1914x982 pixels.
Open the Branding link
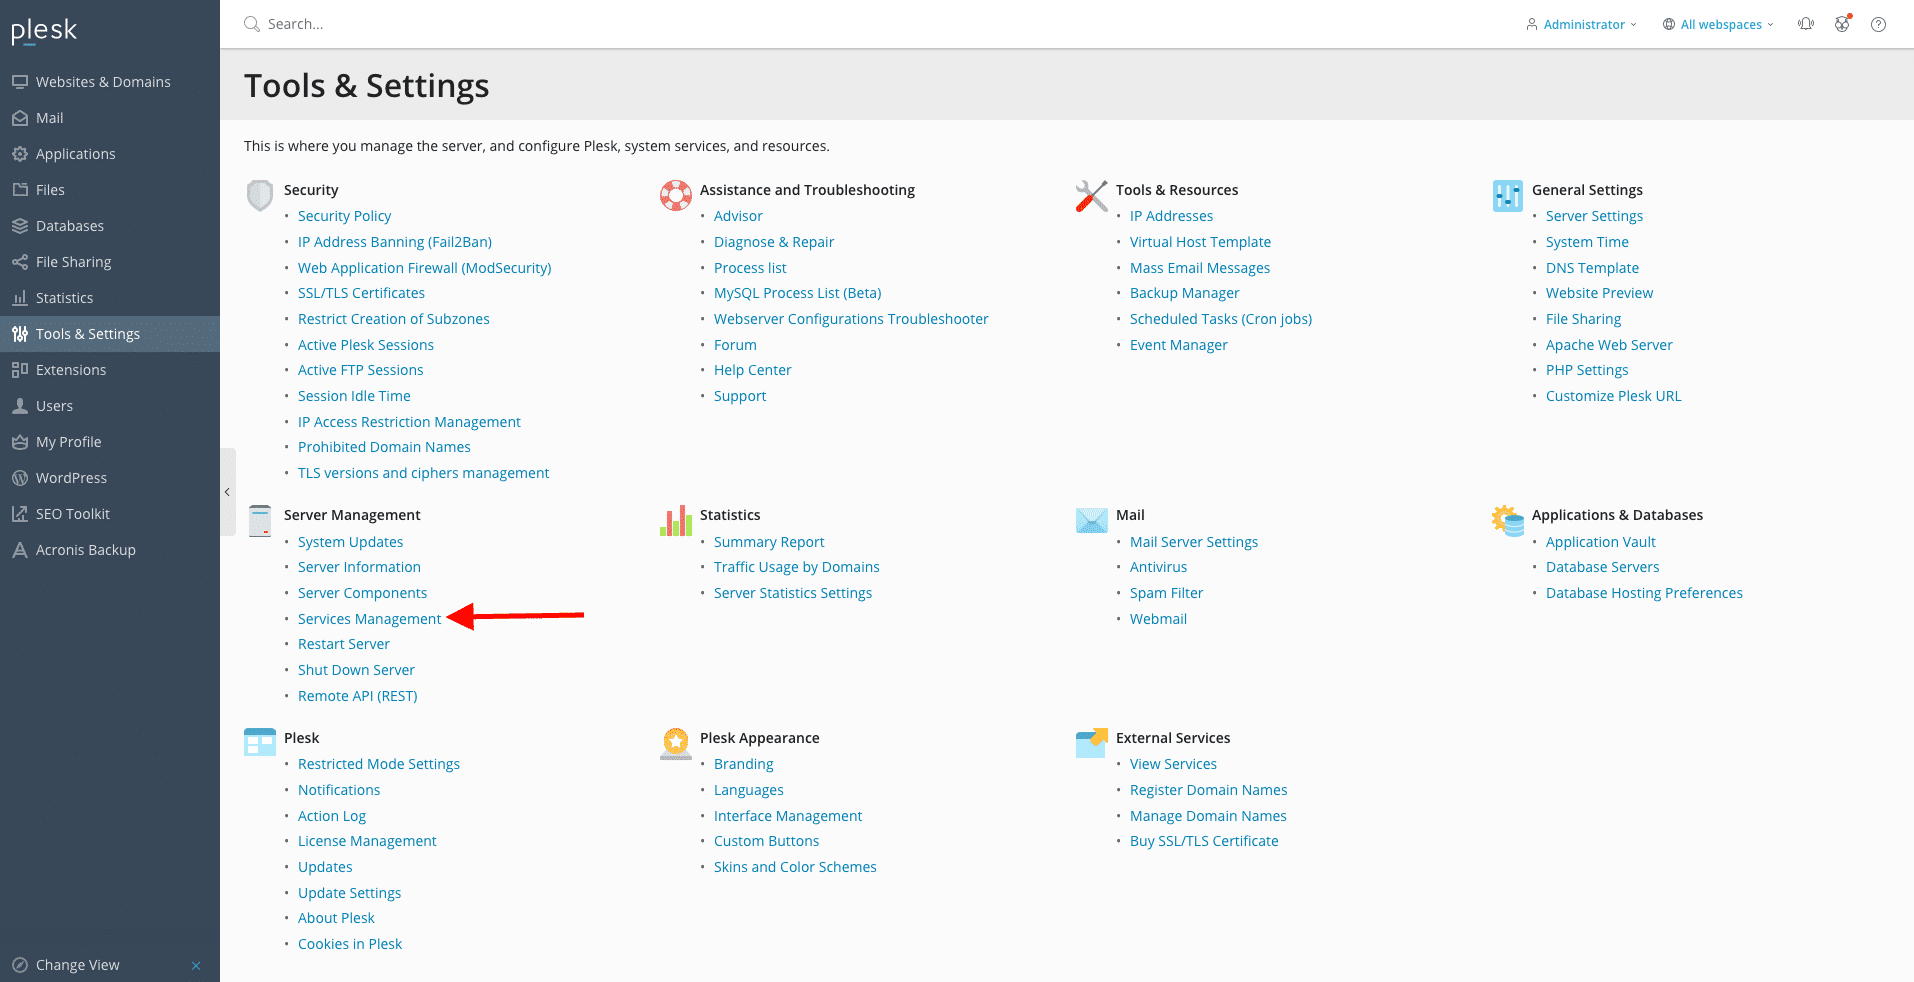[743, 764]
